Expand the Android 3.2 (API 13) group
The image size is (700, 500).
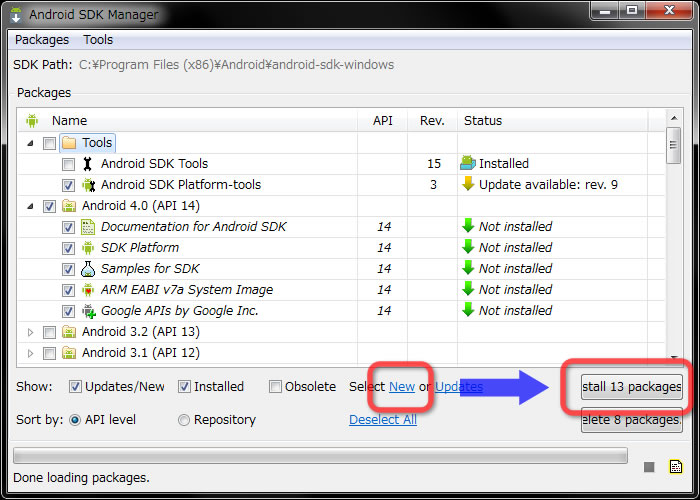pos(30,332)
